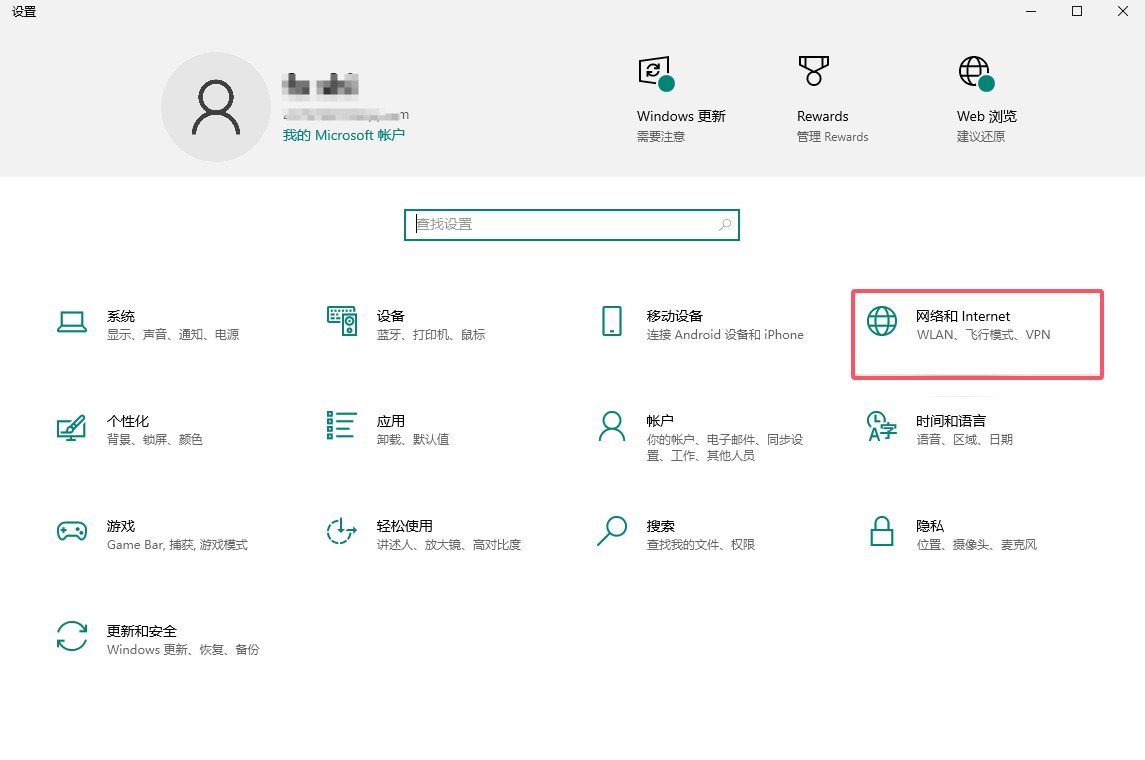This screenshot has width=1145, height=760.
Task: Click the search magnifier in the search box
Action: click(725, 225)
